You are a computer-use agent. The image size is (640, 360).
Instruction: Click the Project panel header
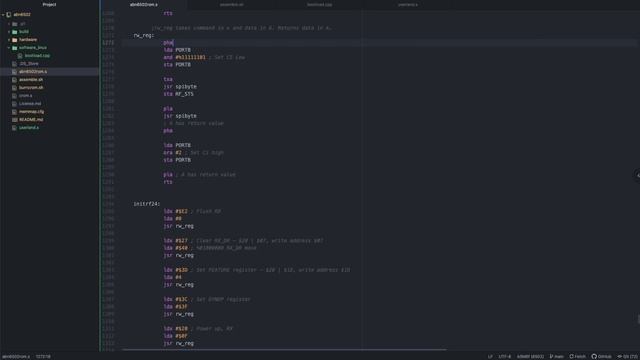point(49,4)
